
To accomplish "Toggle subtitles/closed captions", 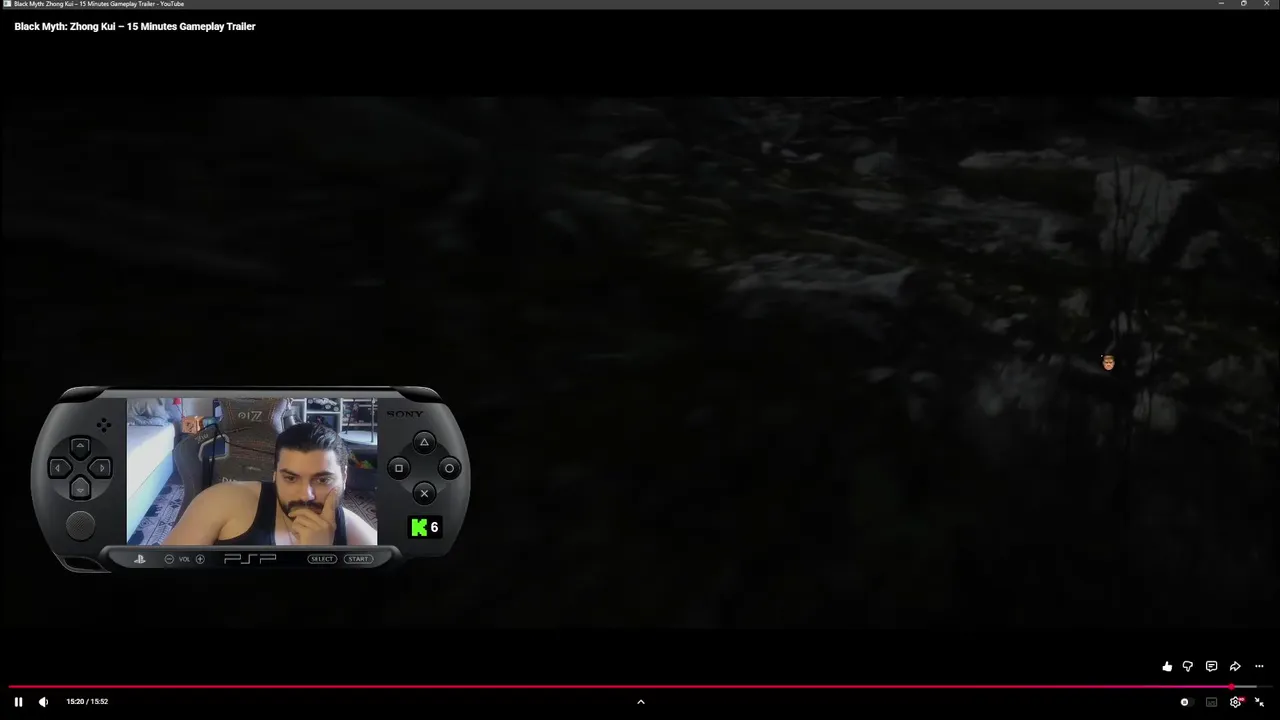I will [x=1211, y=702].
